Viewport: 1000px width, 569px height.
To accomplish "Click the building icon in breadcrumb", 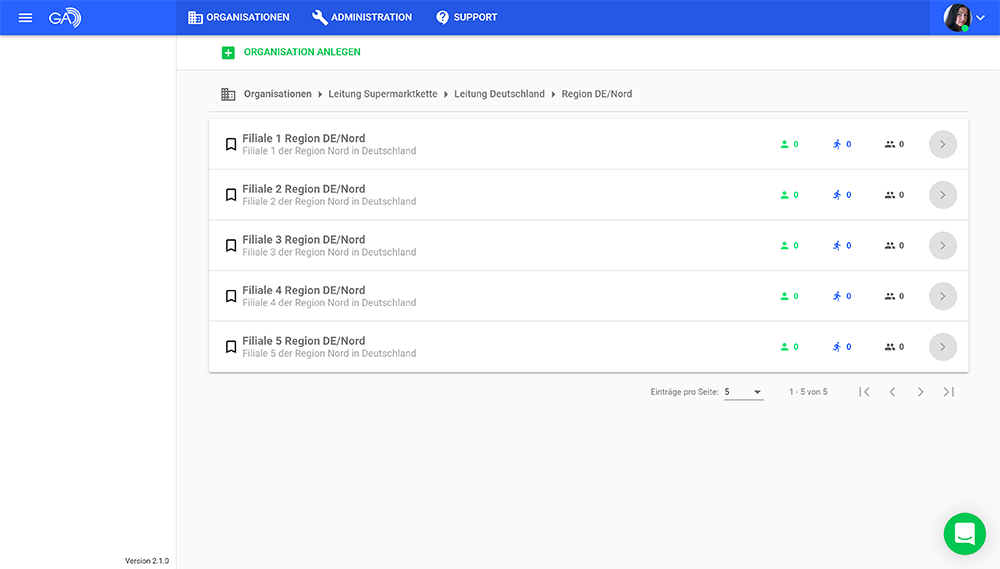I will pyautogui.click(x=228, y=94).
